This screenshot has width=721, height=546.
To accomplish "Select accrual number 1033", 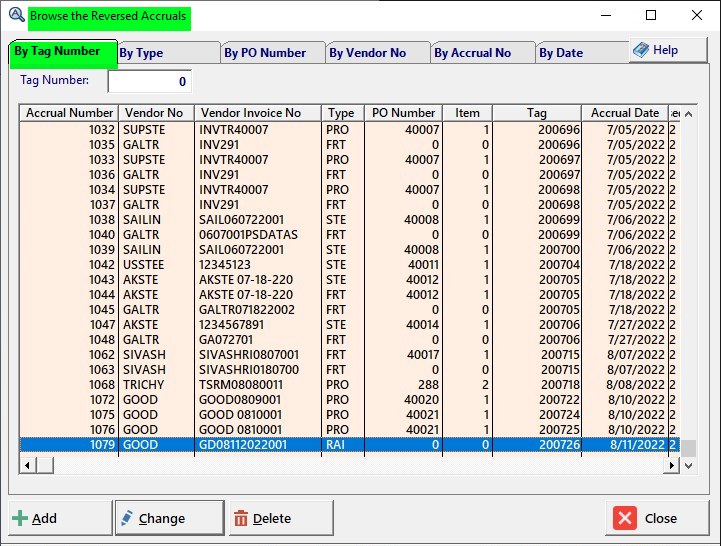I will point(102,160).
